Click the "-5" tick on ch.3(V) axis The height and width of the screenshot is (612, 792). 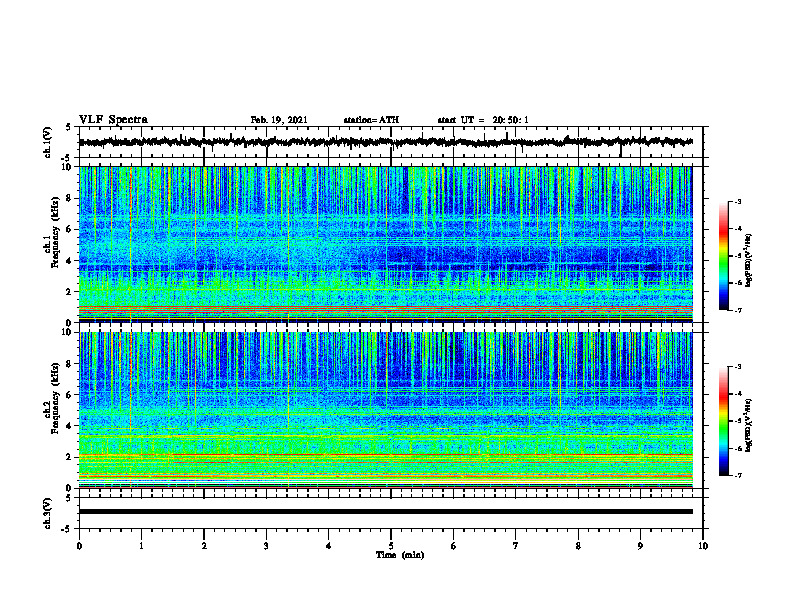(67, 529)
